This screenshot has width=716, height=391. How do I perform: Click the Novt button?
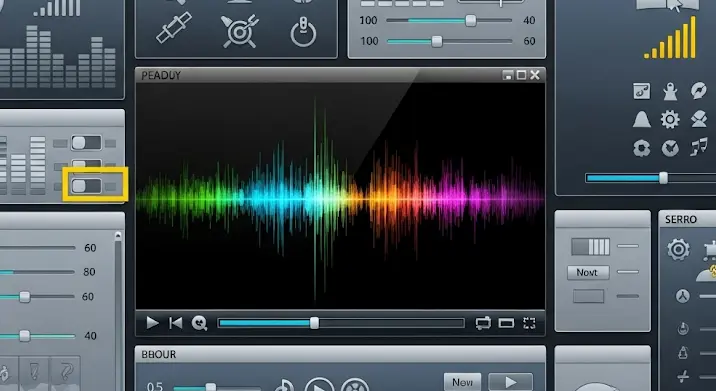pos(588,273)
